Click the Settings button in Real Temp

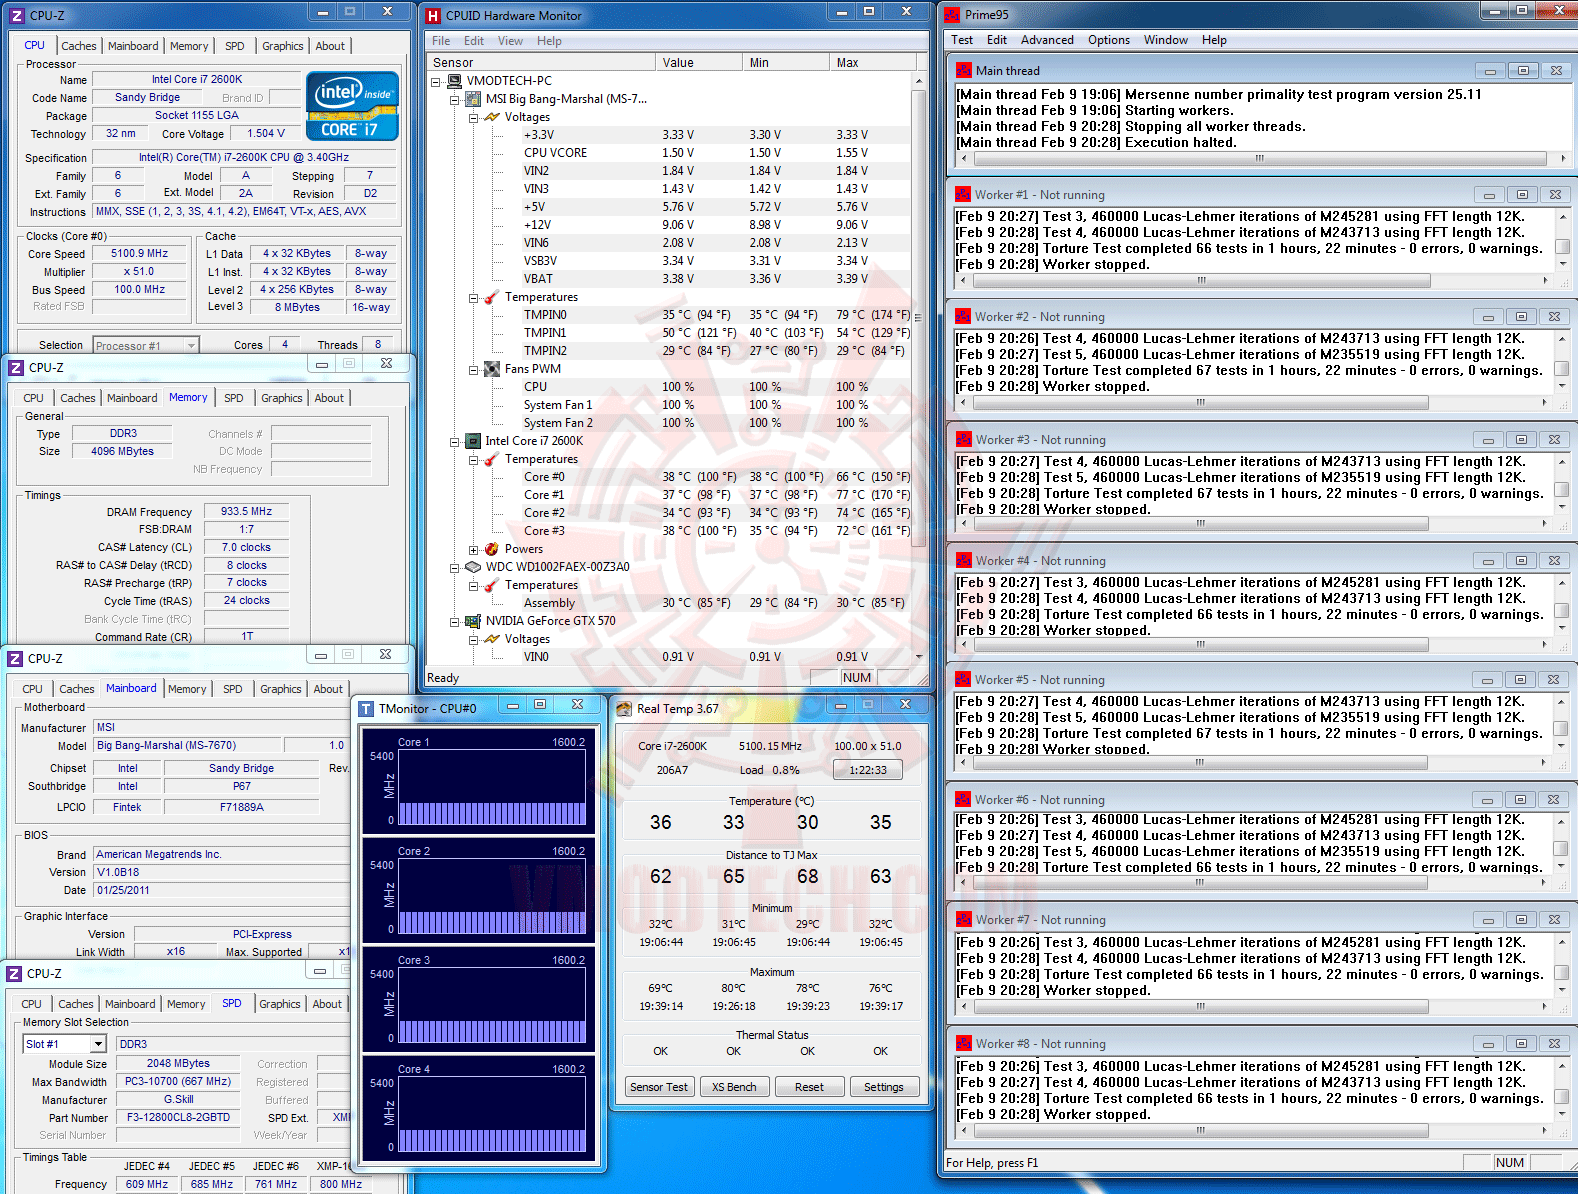pyautogui.click(x=884, y=1087)
